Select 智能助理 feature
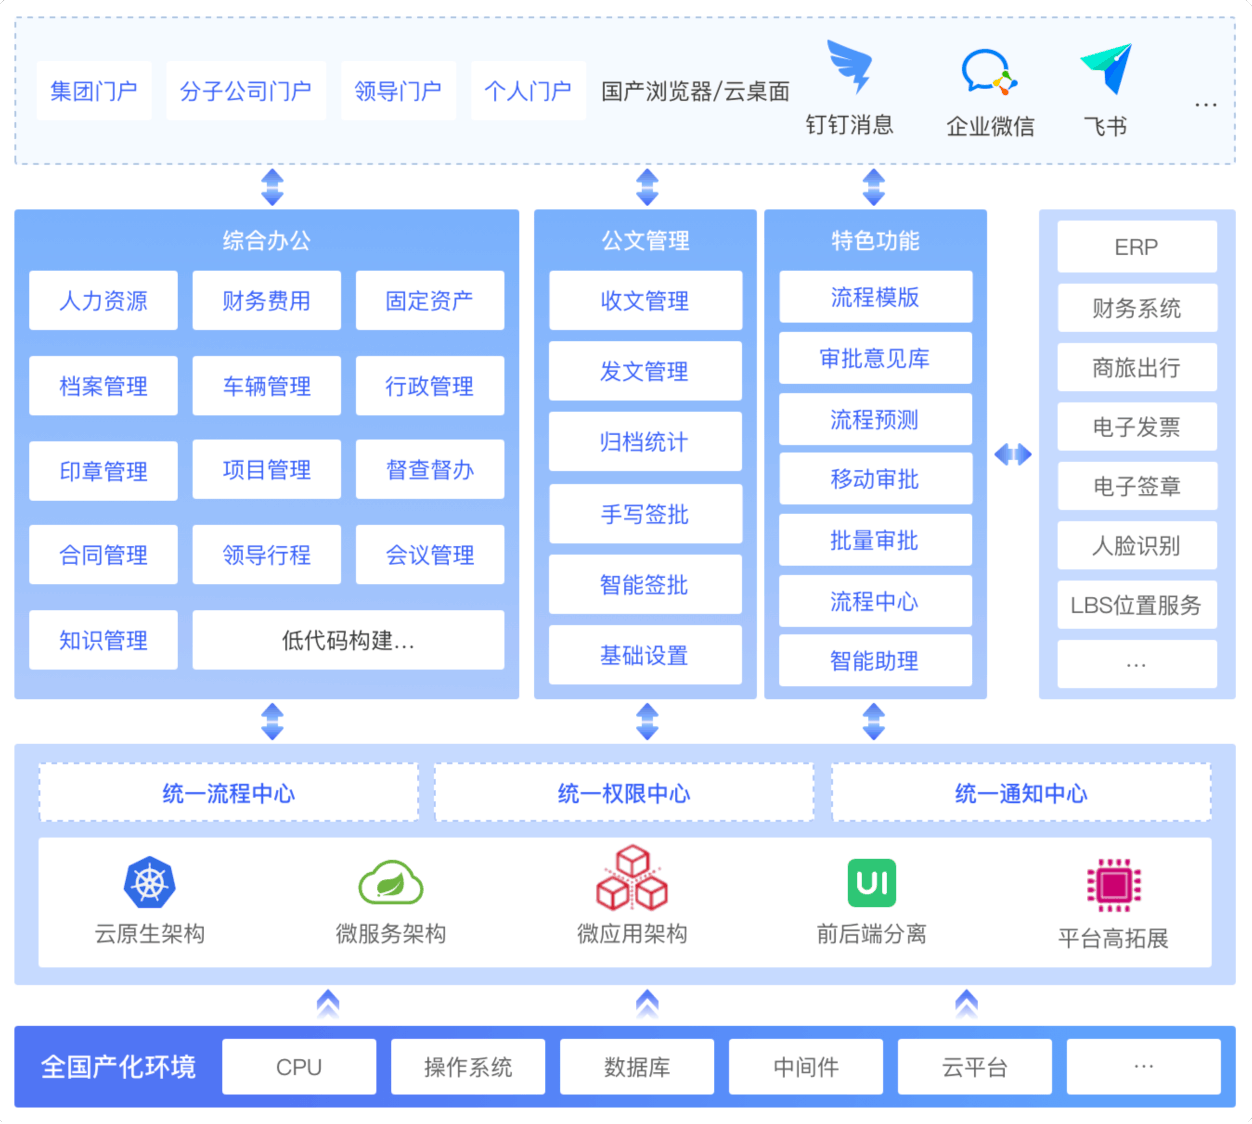Screen dimensions: 1252x1124 tap(875, 660)
